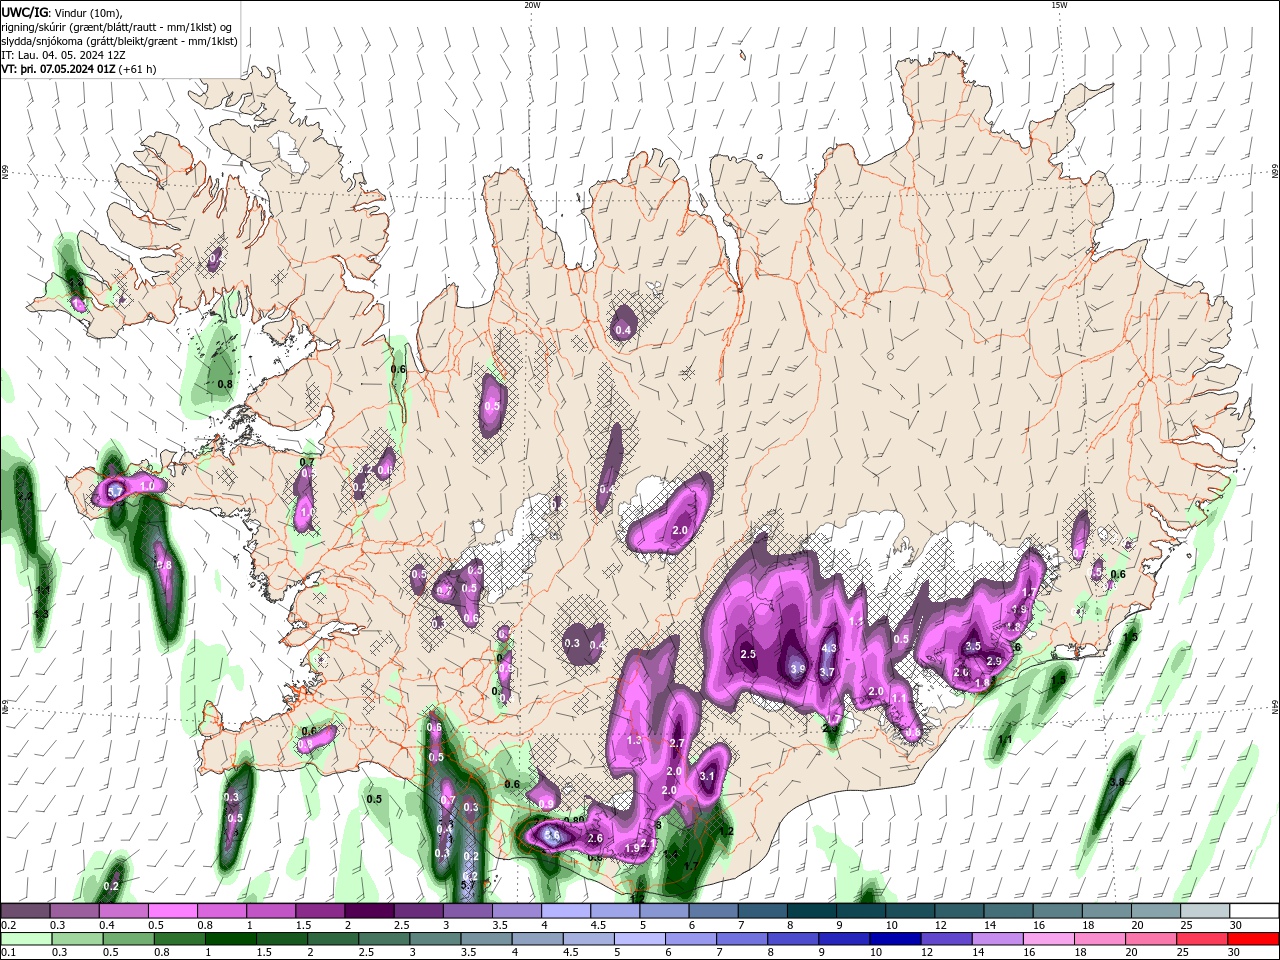Screen dimensions: 1280x960
Task: Click the '30' label ending the rain scale
Action: tap(1236, 953)
